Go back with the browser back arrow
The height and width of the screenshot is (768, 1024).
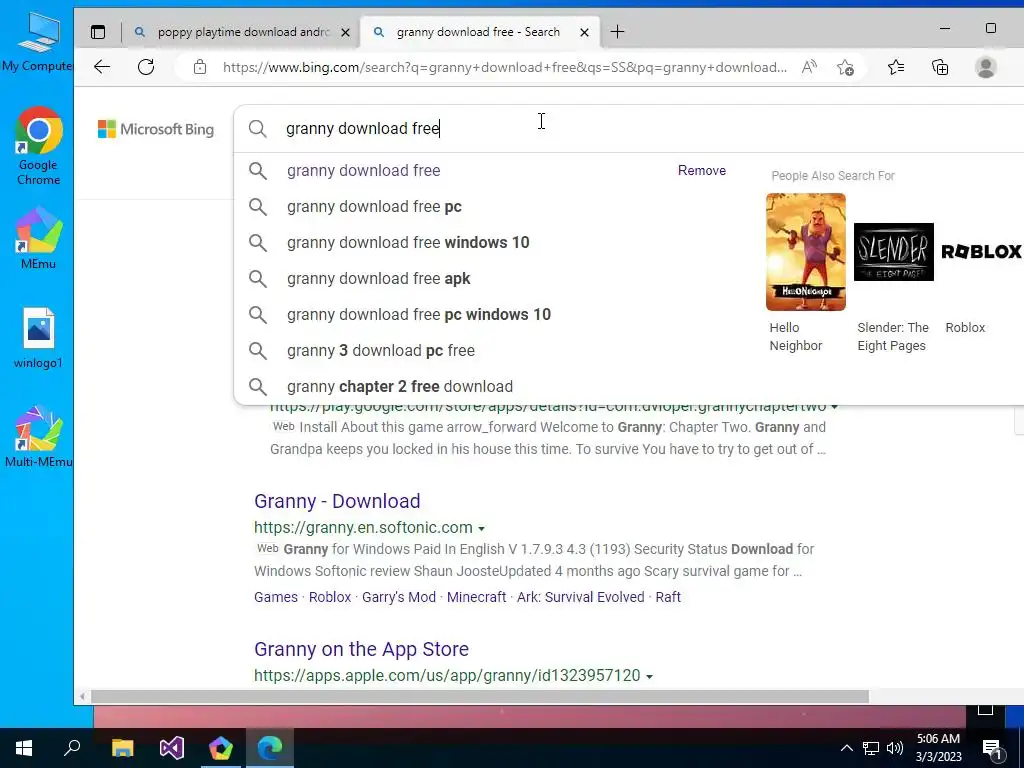pos(102,67)
